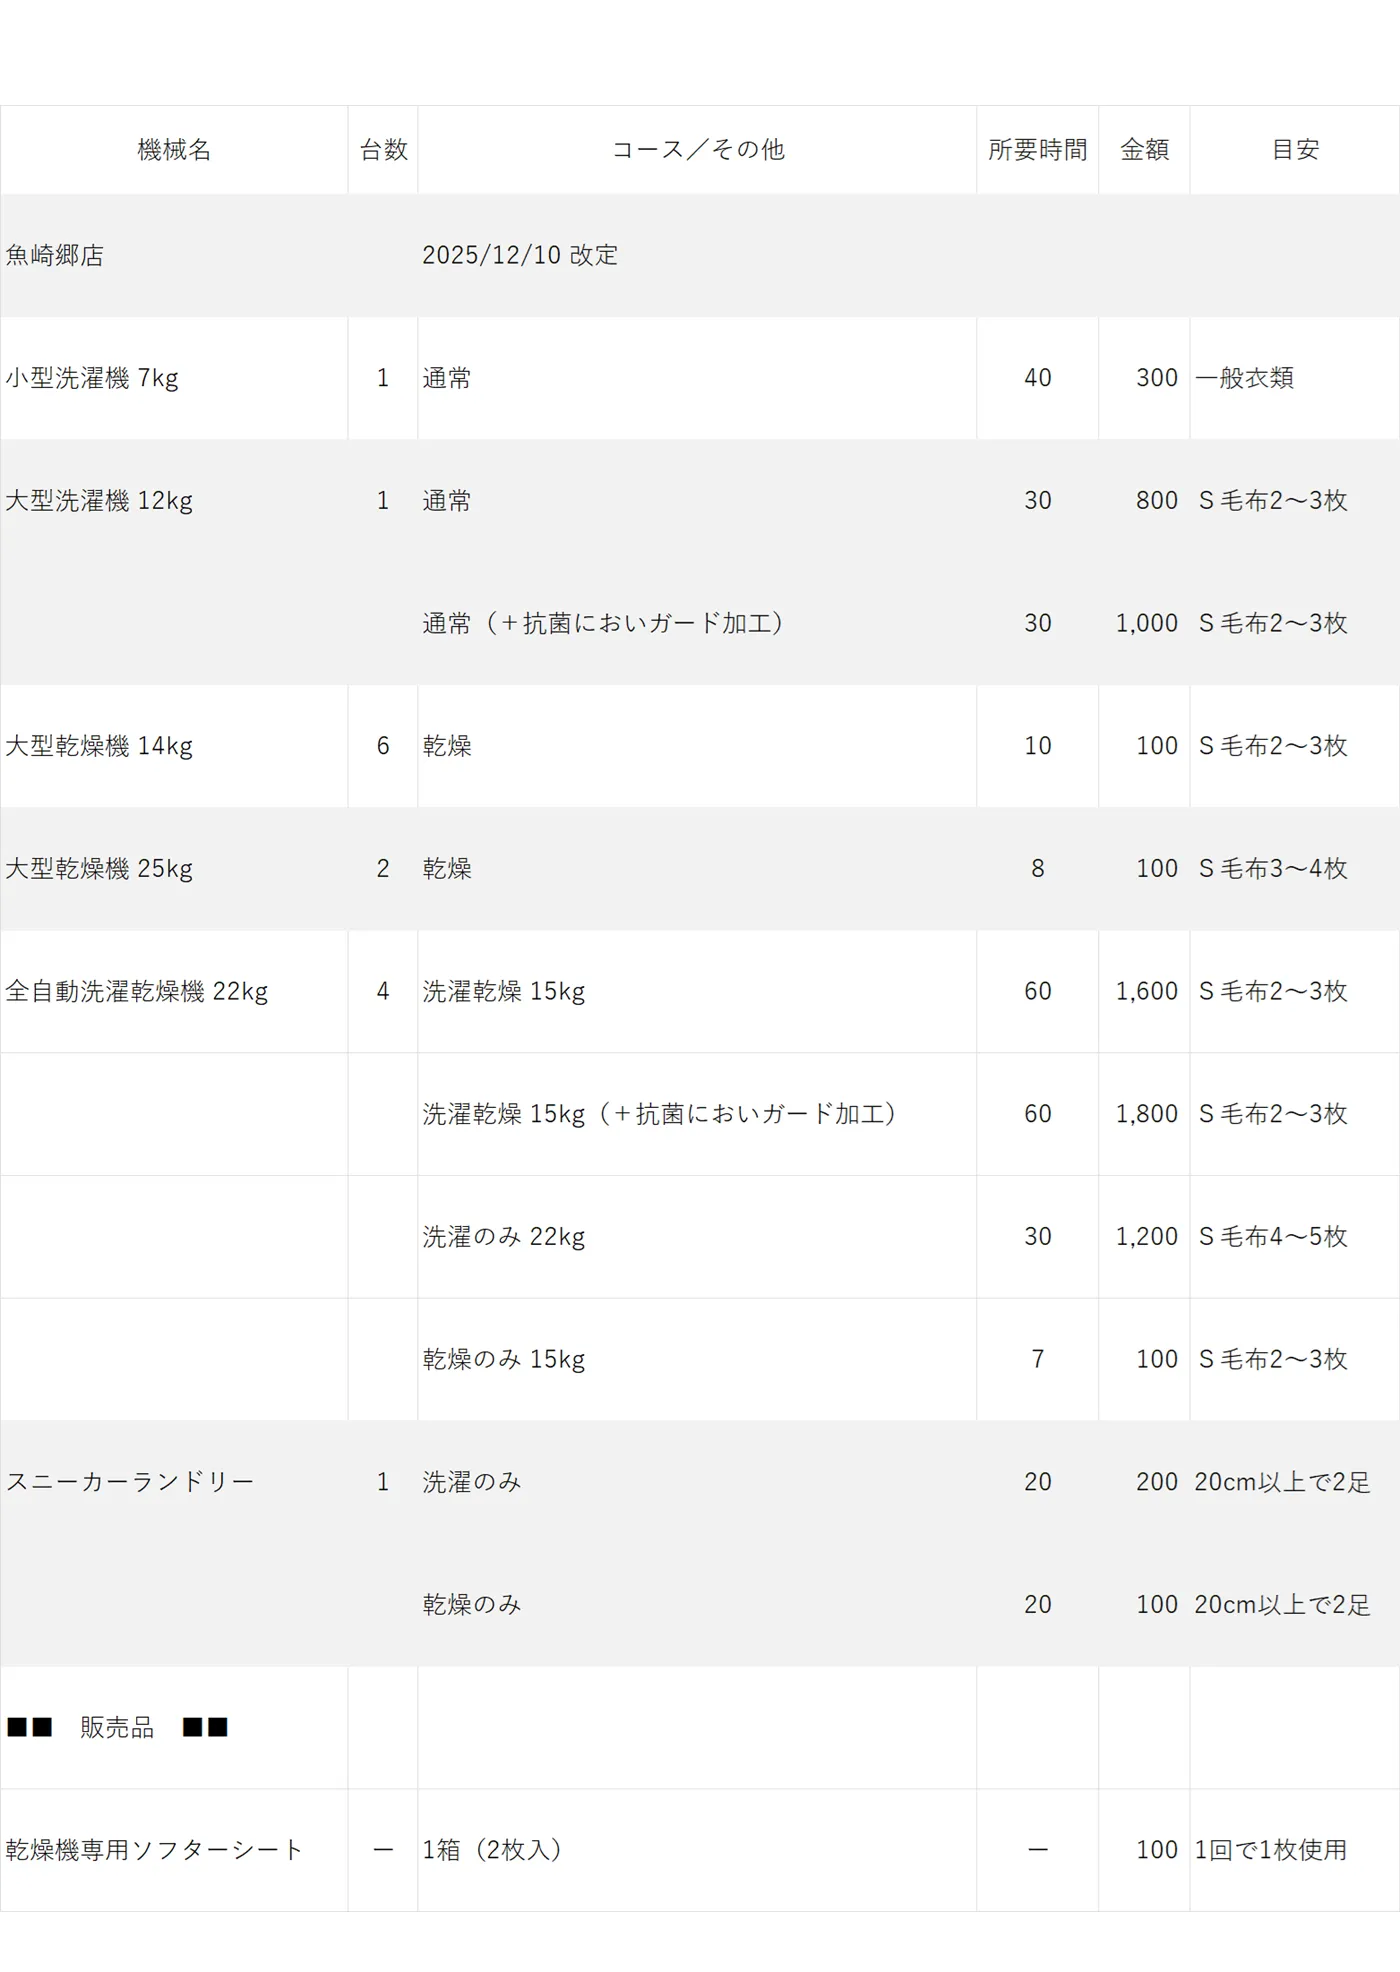Select the 洗濯のみ 22kg course cell
1400x1972 pixels.
pyautogui.click(x=503, y=1237)
